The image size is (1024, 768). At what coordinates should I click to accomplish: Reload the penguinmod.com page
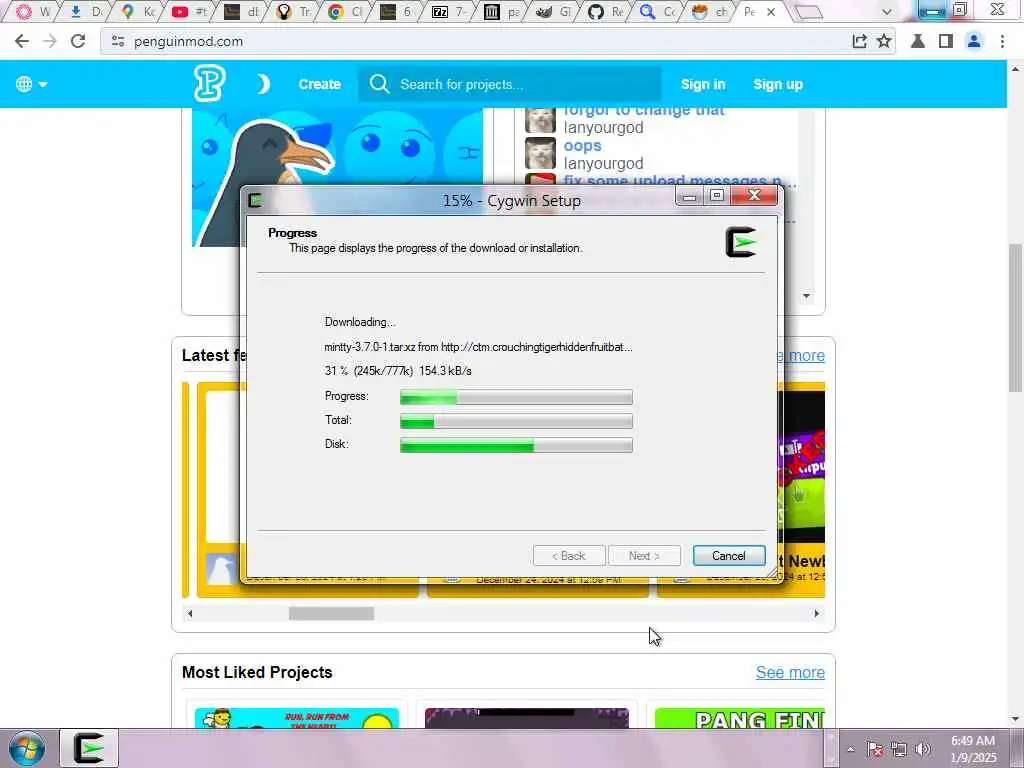[78, 41]
